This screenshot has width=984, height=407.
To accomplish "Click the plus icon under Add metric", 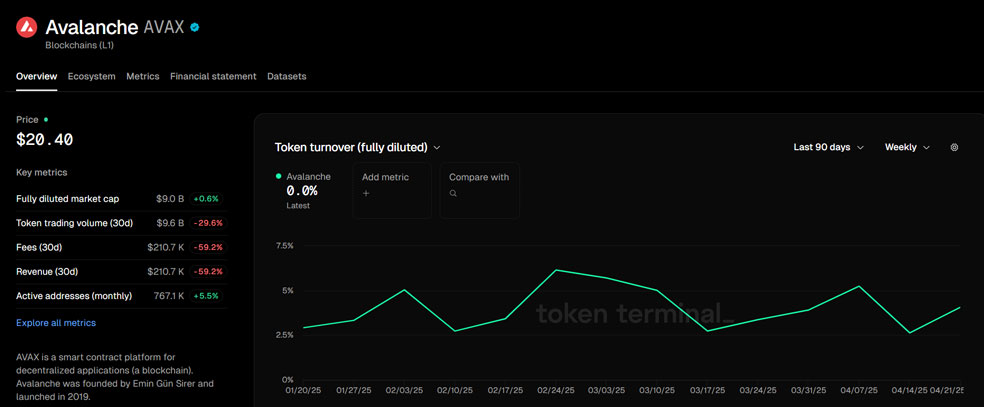I will point(366,194).
